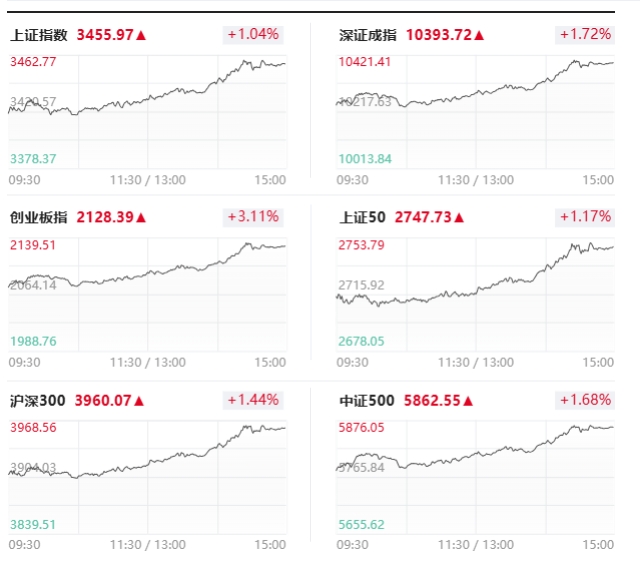Select the +3.11% change badge
640x566 pixels.
254,216
